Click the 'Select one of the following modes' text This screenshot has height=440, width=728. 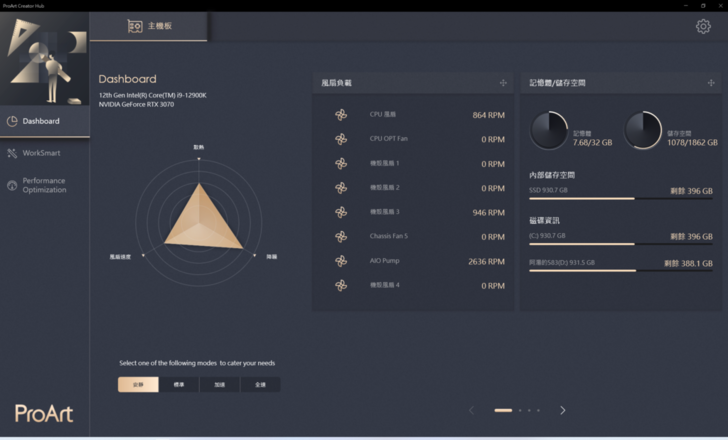coord(197,363)
